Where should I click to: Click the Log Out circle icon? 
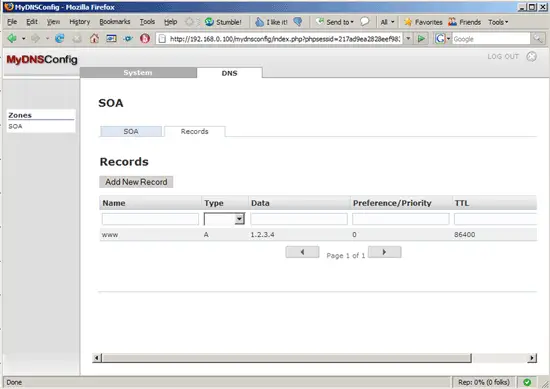[x=531, y=56]
